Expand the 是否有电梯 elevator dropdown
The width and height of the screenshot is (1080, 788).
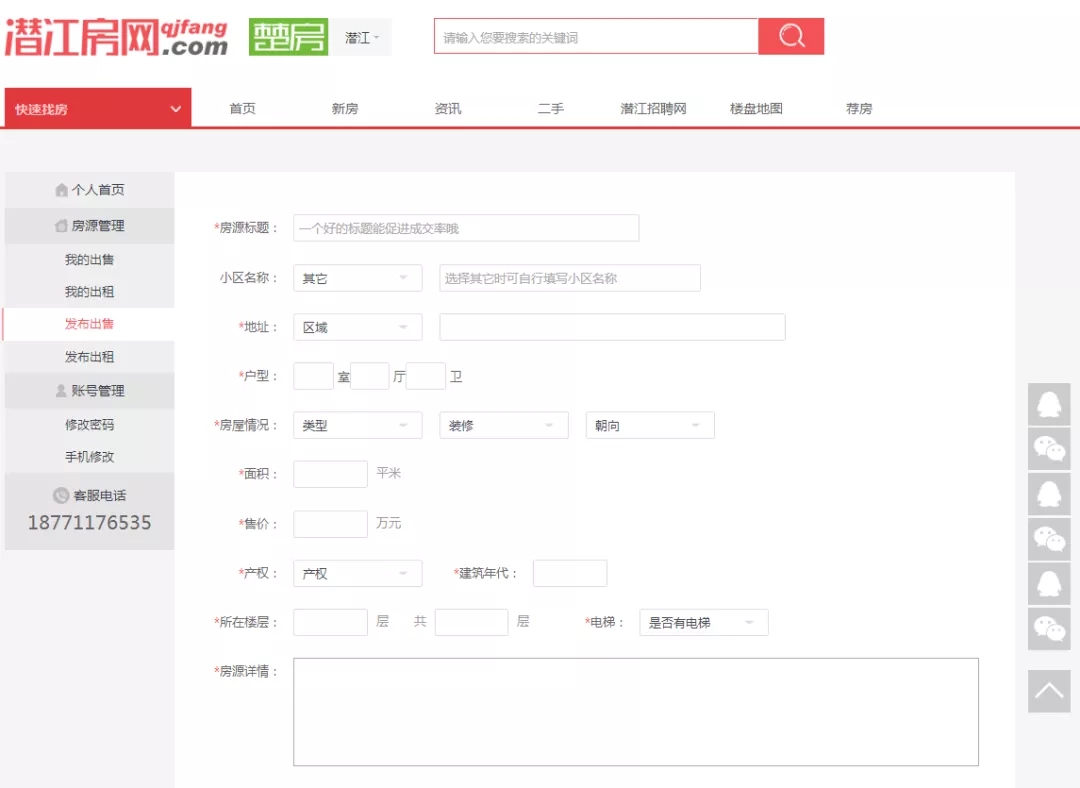[703, 622]
